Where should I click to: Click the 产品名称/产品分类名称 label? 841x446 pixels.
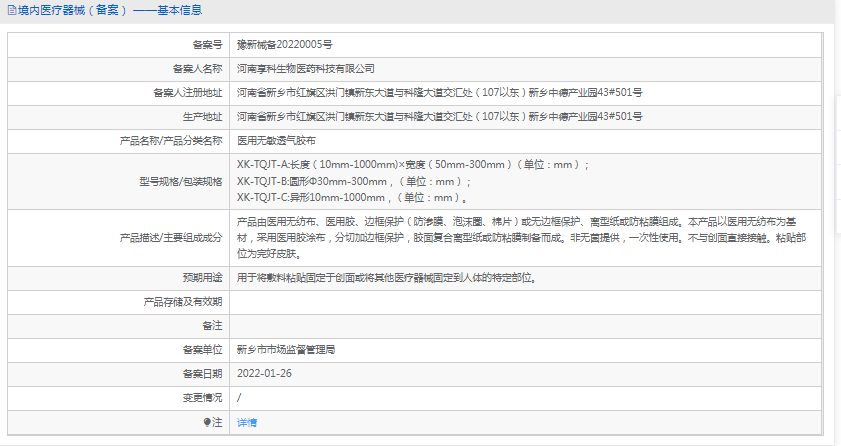point(171,140)
